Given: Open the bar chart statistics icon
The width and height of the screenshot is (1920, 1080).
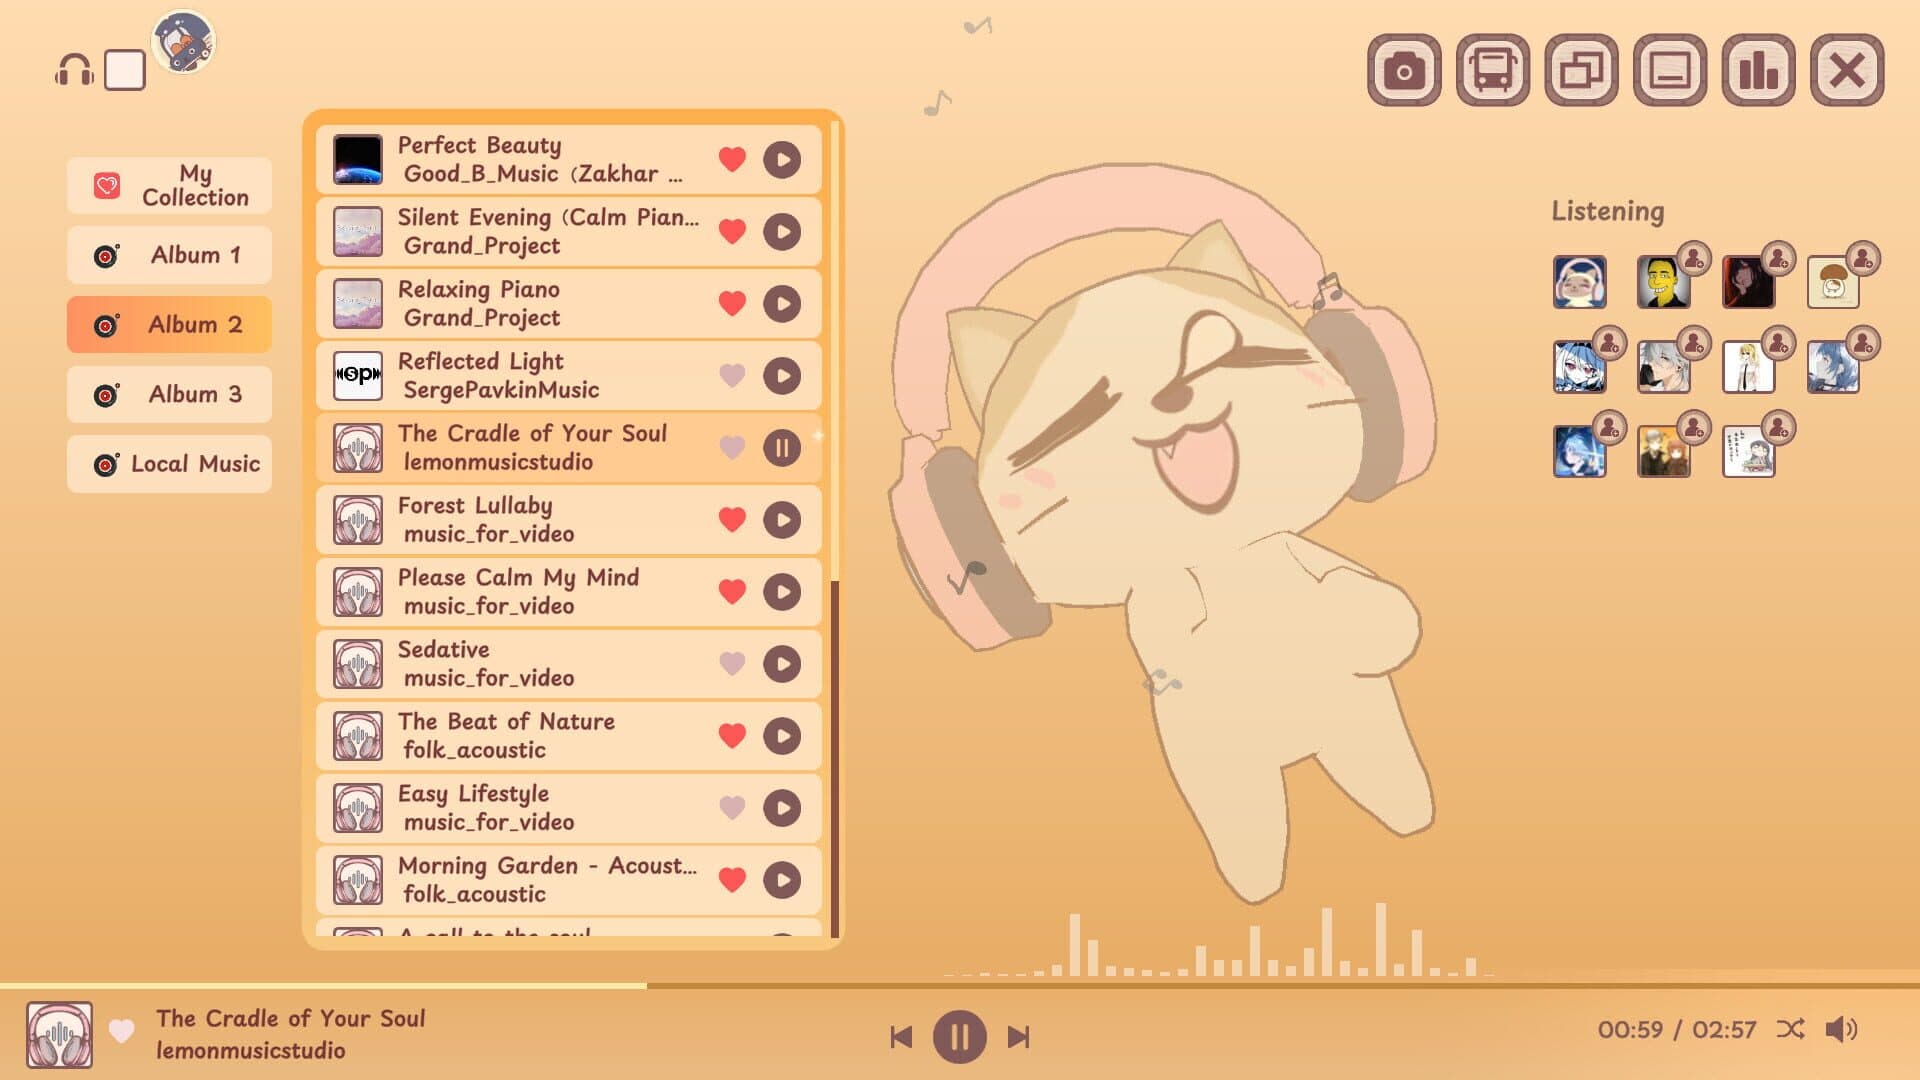Looking at the screenshot, I should [x=1758, y=70].
